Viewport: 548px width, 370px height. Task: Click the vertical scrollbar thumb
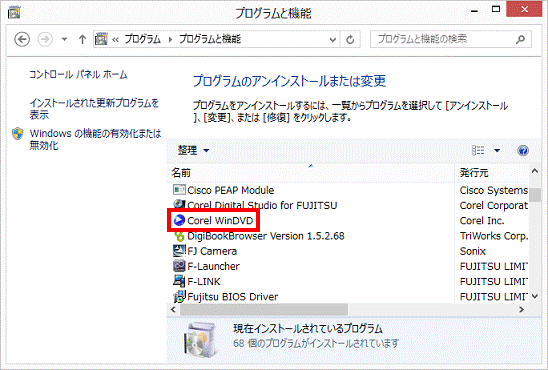tap(535, 195)
